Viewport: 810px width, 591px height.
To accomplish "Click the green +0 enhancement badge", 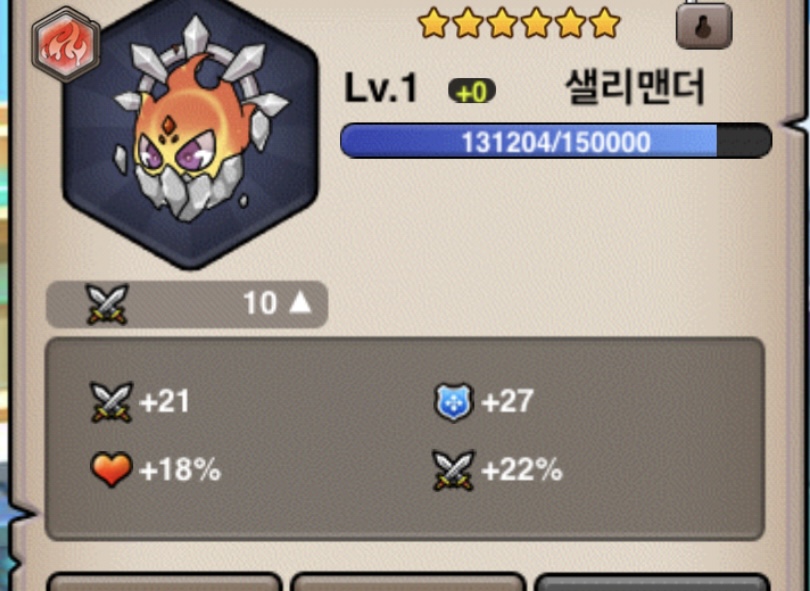I will click(472, 92).
